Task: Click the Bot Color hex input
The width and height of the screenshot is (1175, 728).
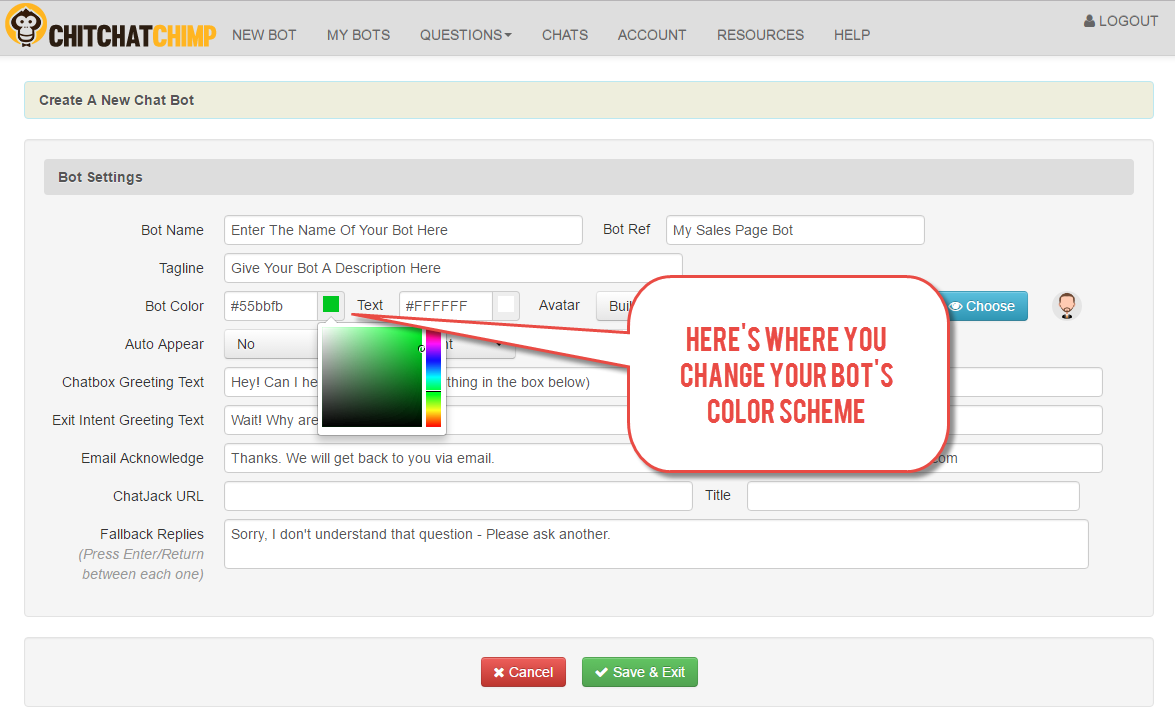Action: click(271, 306)
